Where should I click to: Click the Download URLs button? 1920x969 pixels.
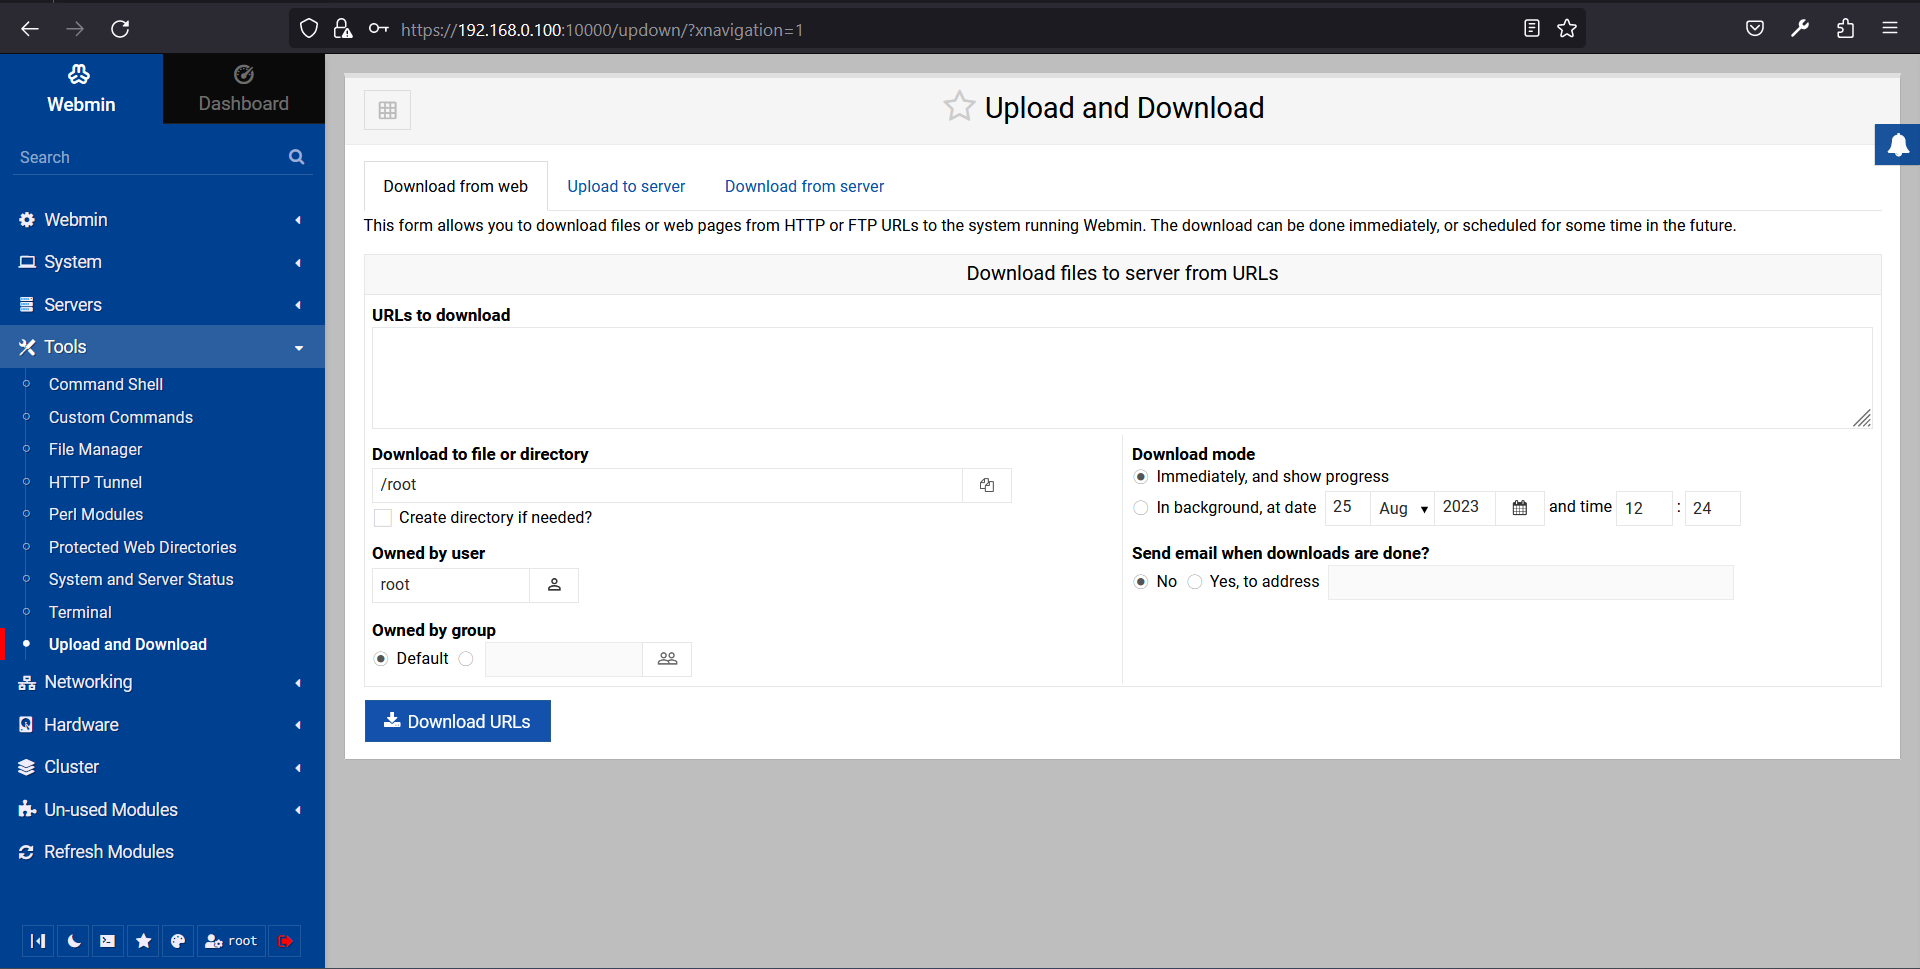click(x=458, y=721)
